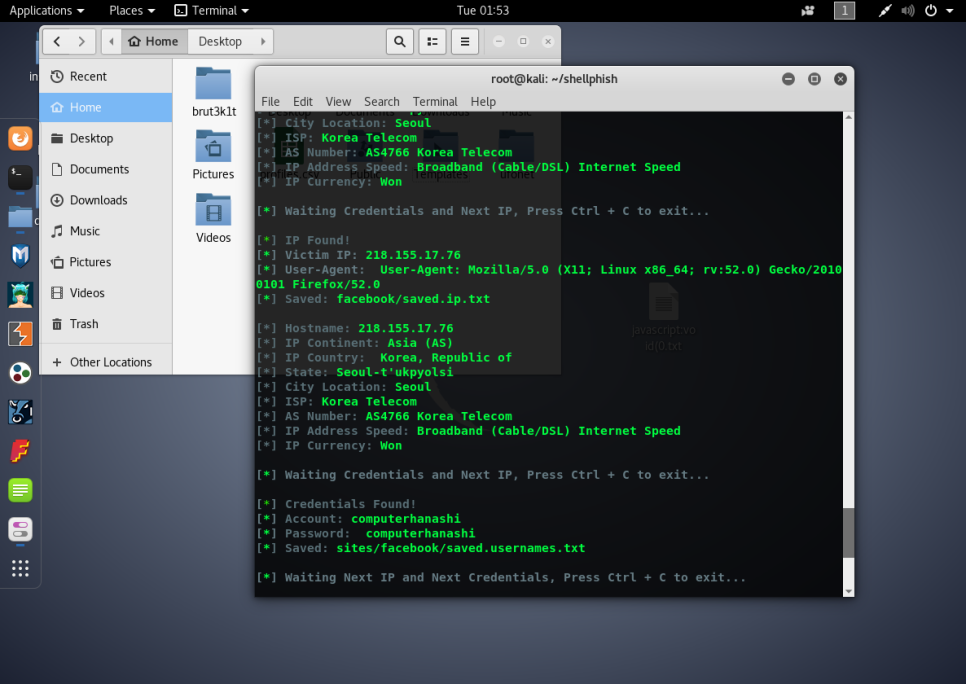Open the Places menu
Viewport: 966px width, 684px height.
click(132, 10)
